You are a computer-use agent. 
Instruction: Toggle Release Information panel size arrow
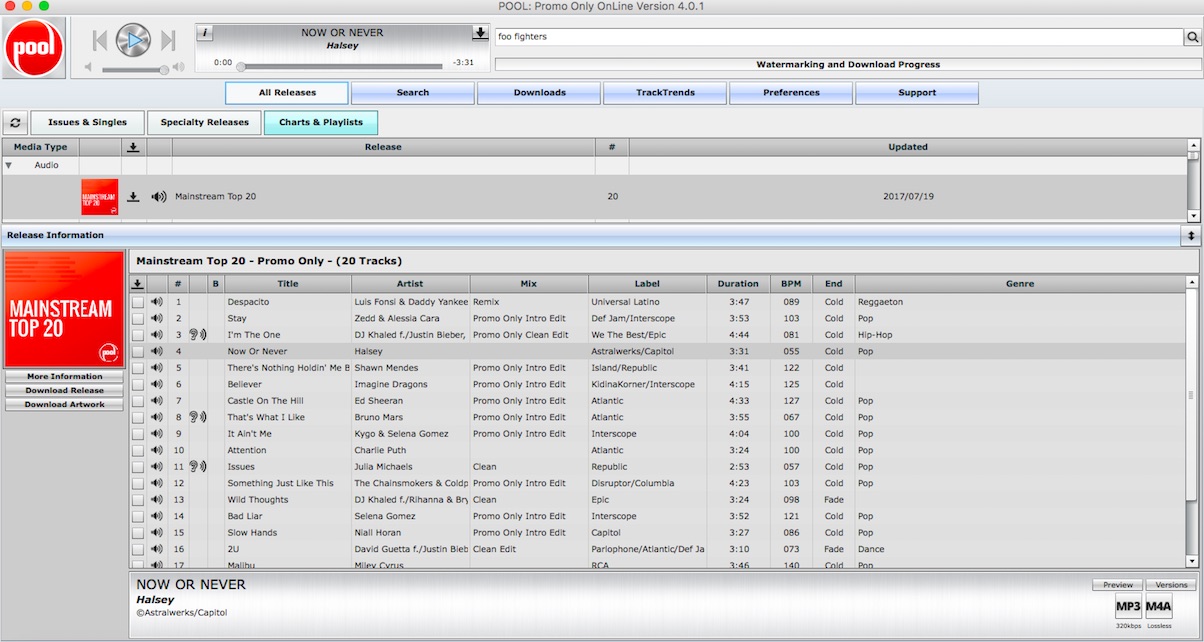(x=1191, y=235)
